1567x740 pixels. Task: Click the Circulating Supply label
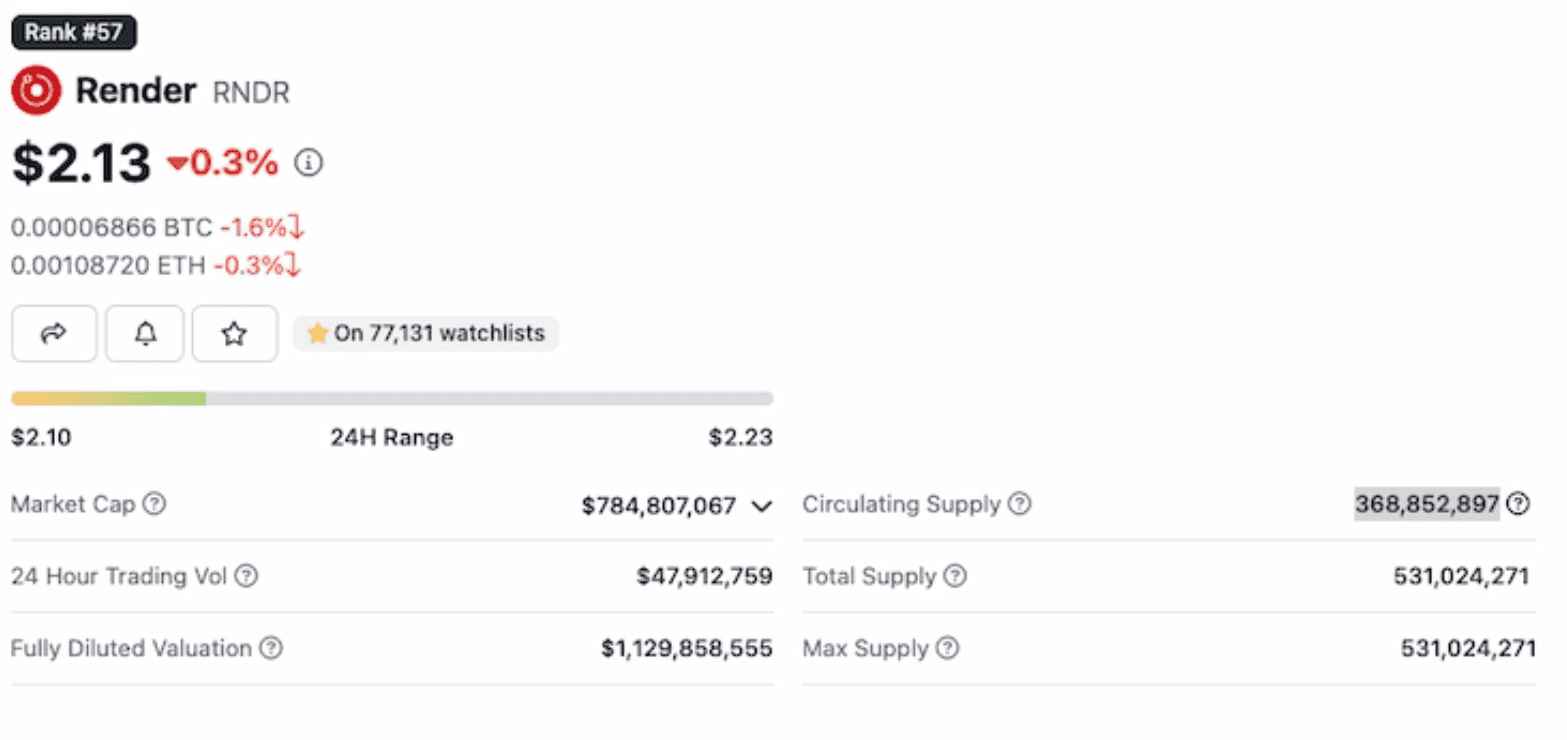[902, 504]
